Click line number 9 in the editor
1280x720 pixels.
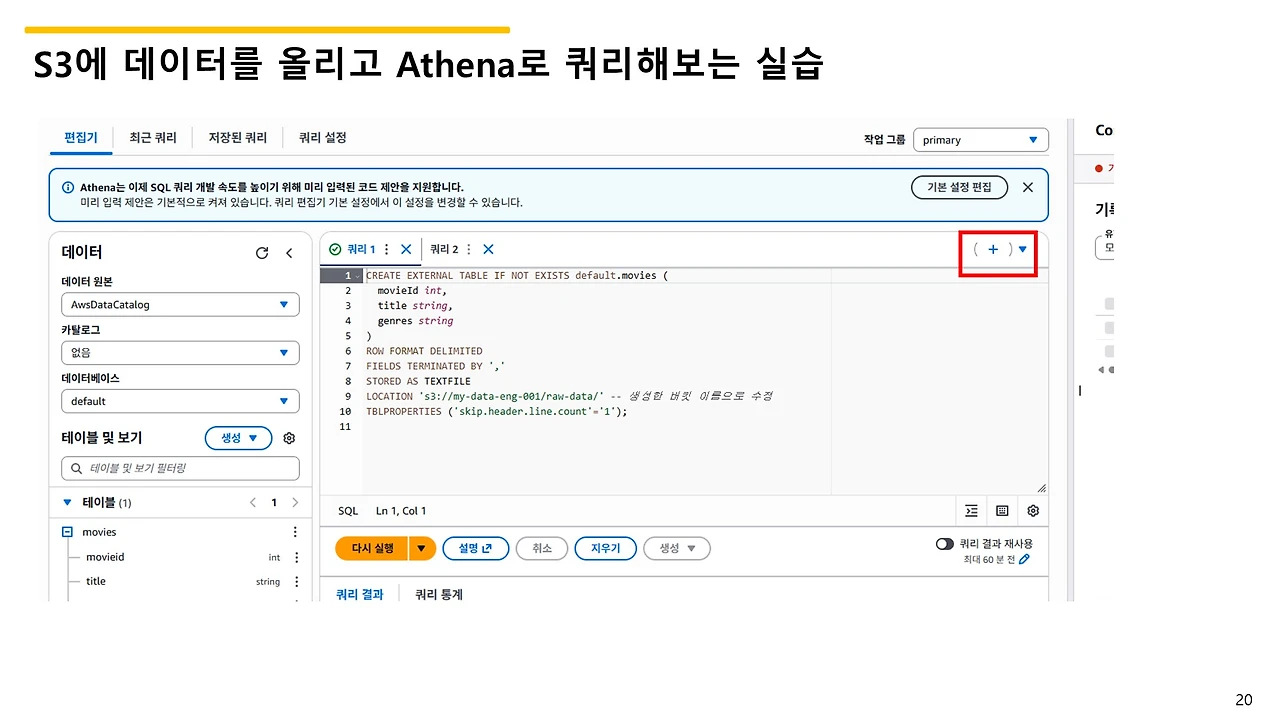point(346,395)
